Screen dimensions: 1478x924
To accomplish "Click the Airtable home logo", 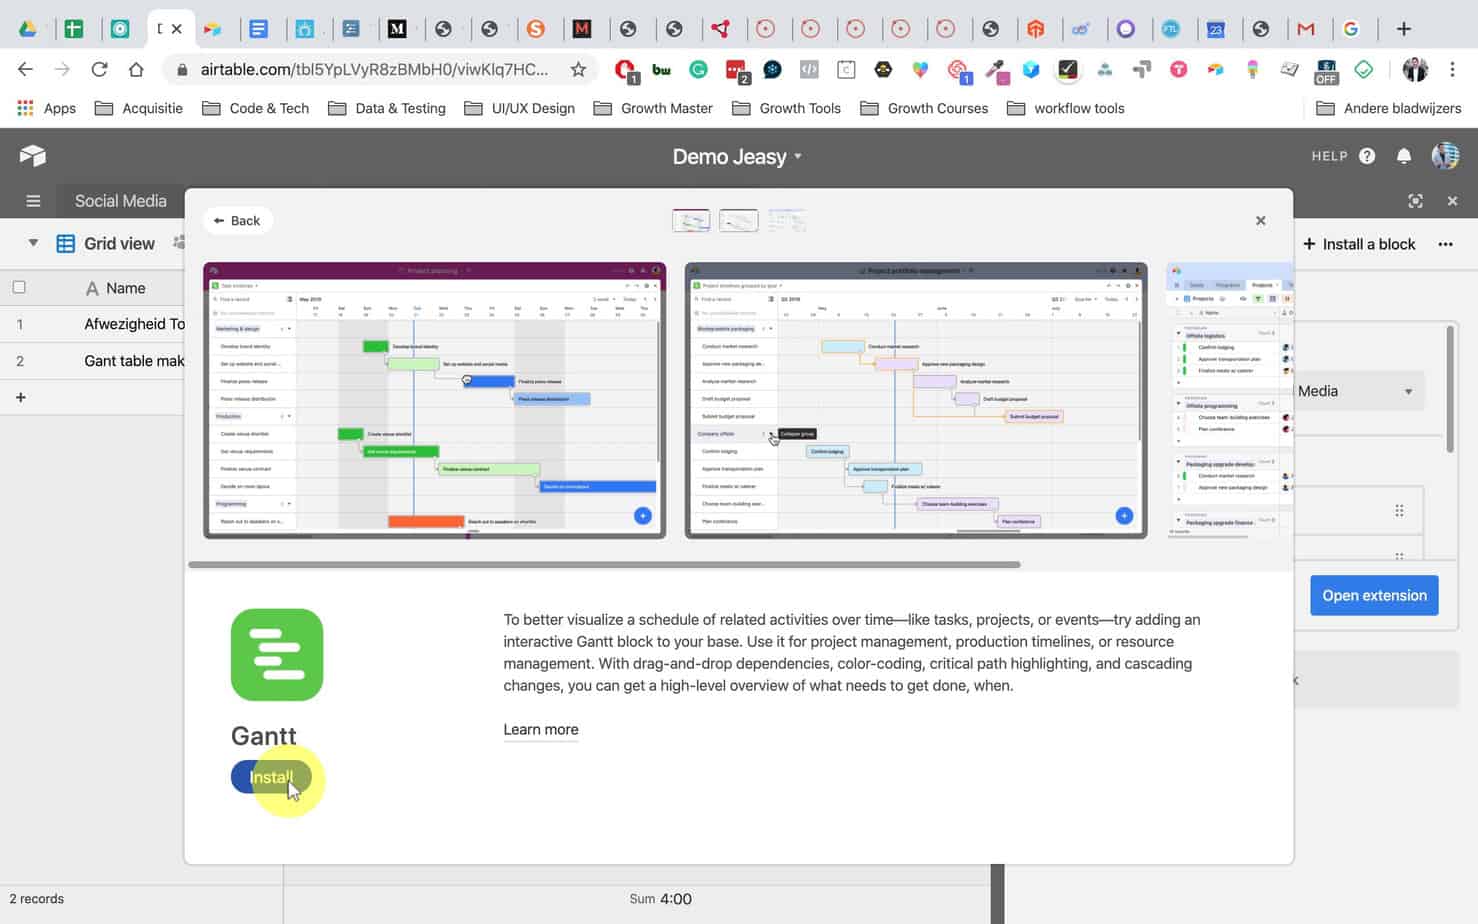I will click(32, 155).
